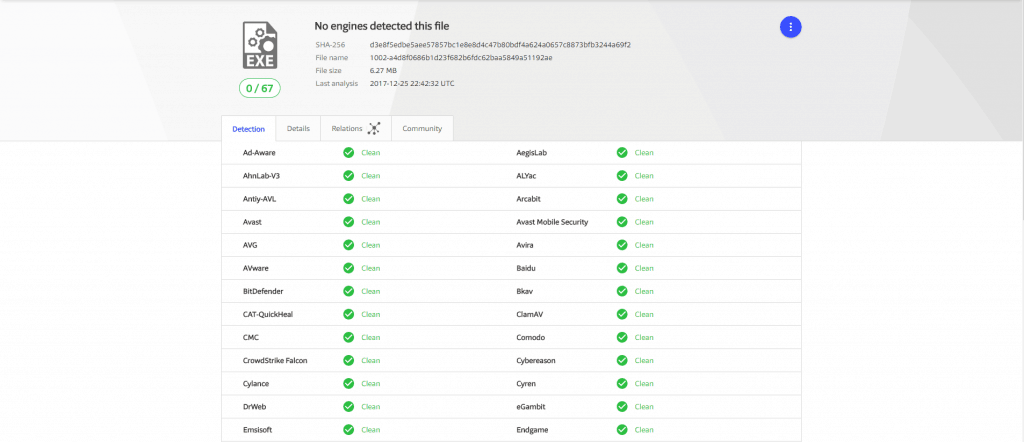Viewport: 1024px width, 442px height.
Task: Click the Clean result next to Arcabit
Action: pos(644,198)
